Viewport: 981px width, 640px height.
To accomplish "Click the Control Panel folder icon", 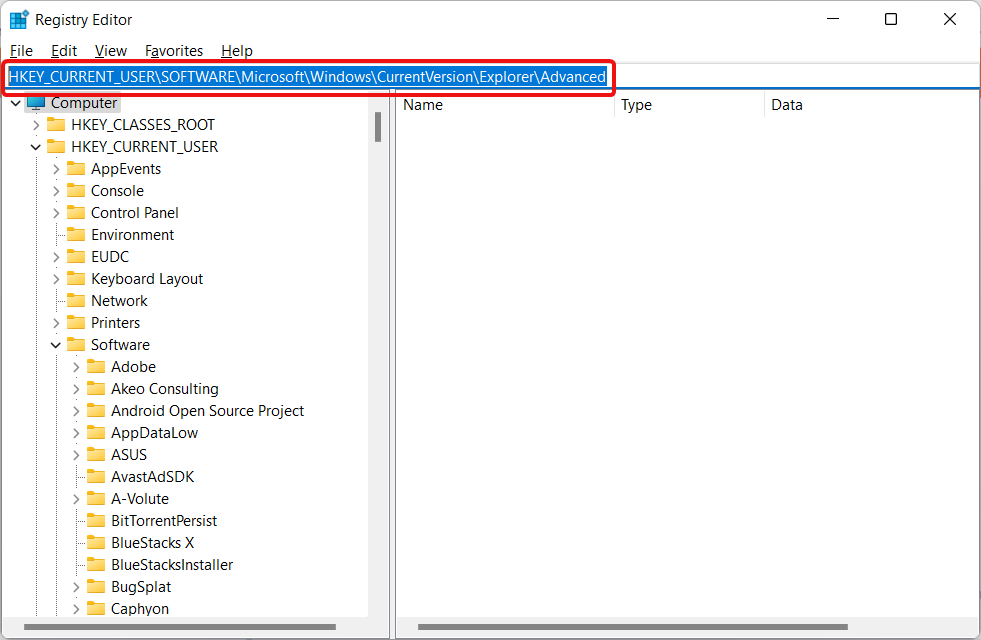I will (x=76, y=213).
